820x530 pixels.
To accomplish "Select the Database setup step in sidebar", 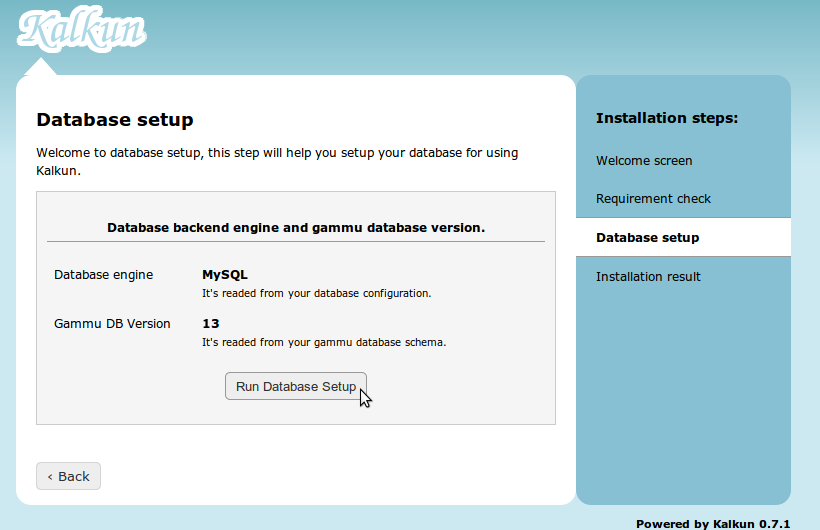I will pyautogui.click(x=684, y=238).
